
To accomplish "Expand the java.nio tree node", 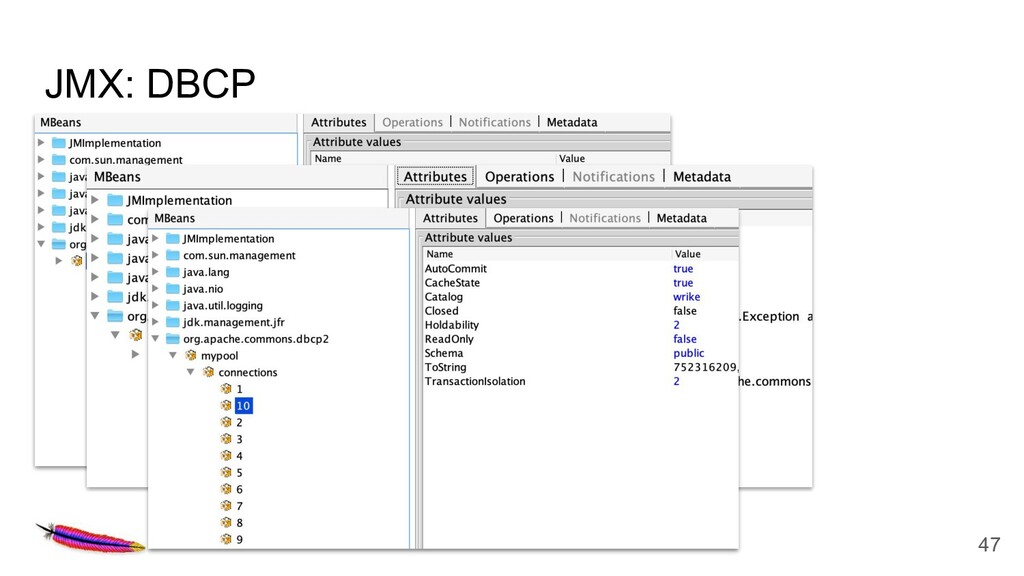I will (155, 289).
